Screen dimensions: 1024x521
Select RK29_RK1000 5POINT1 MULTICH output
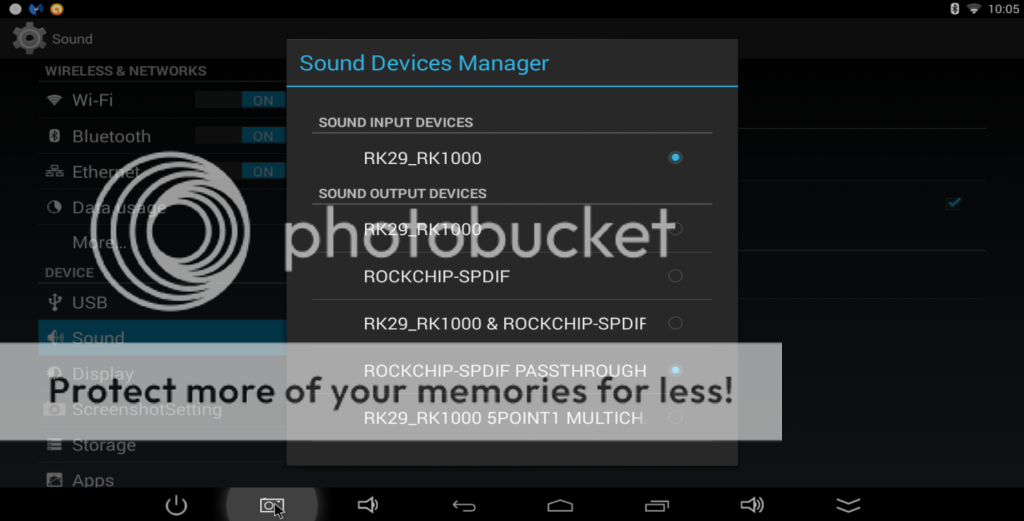click(512, 418)
